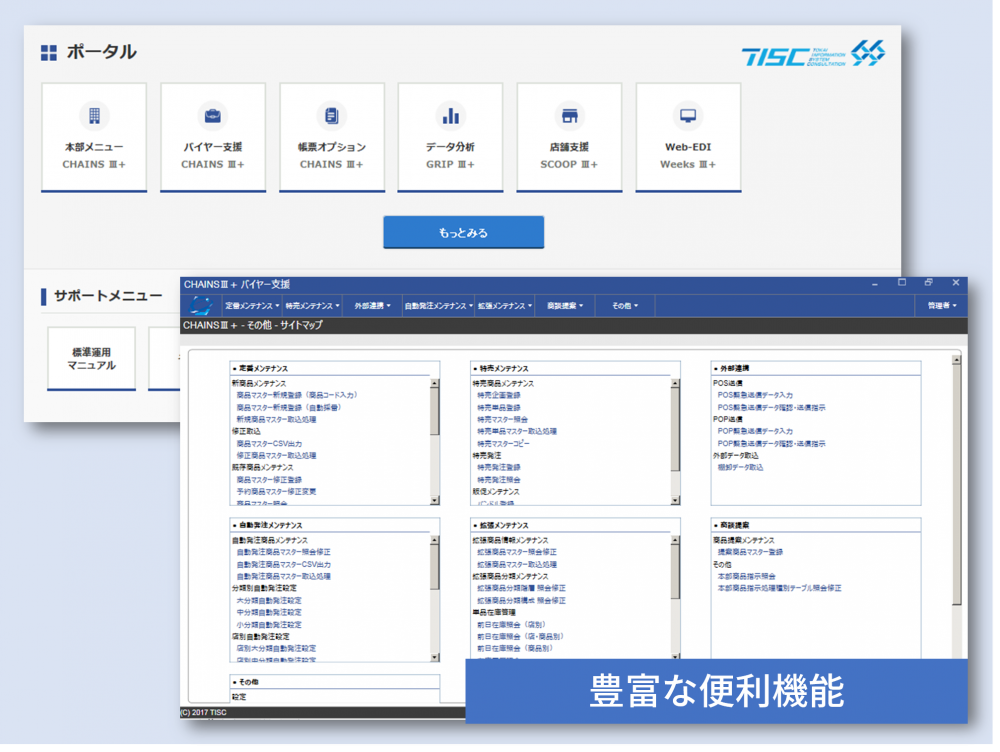Image resolution: width=1000 pixels, height=752 pixels.
Task: Click 特売メンテナンス panel scrollbar up arrow
Action: pyautogui.click(x=675, y=384)
